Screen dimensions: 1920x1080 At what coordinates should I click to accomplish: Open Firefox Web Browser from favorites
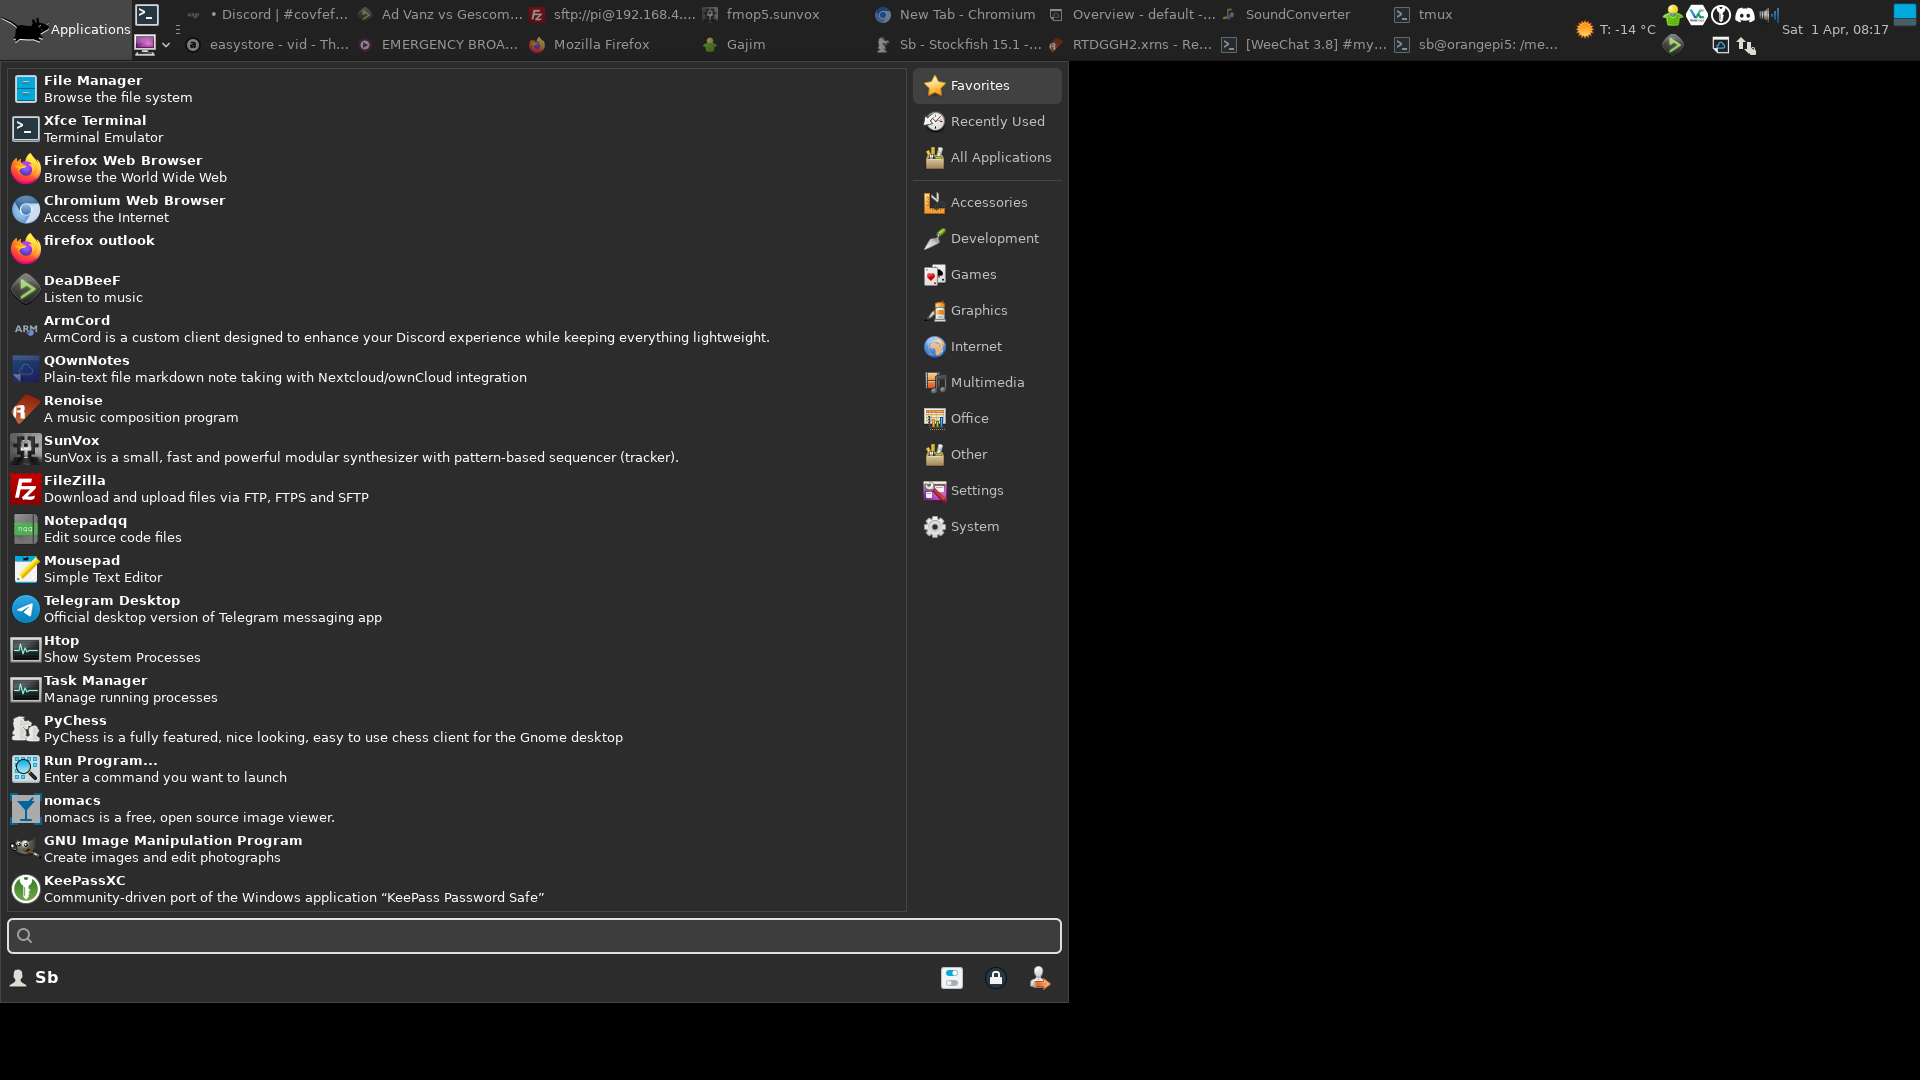point(456,169)
